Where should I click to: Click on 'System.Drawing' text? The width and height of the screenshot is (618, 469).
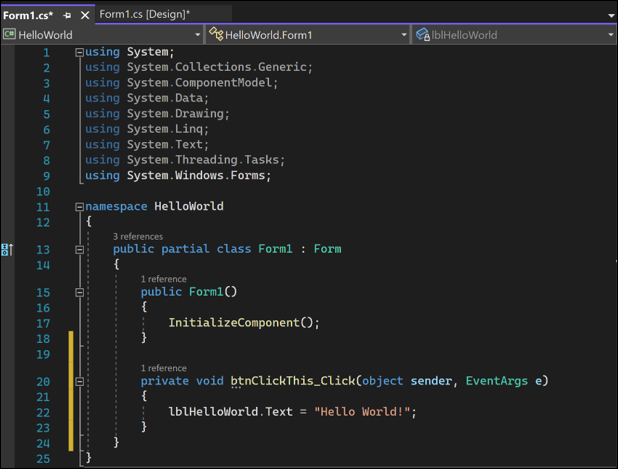[x=175, y=114]
